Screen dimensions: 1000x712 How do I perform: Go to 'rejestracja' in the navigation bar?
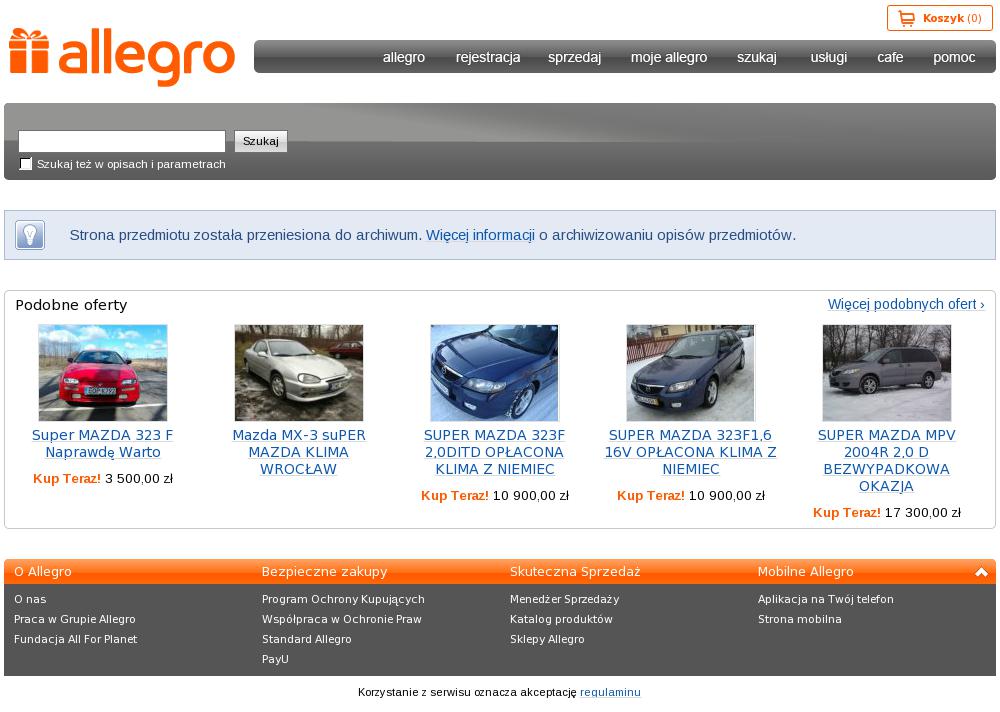488,57
